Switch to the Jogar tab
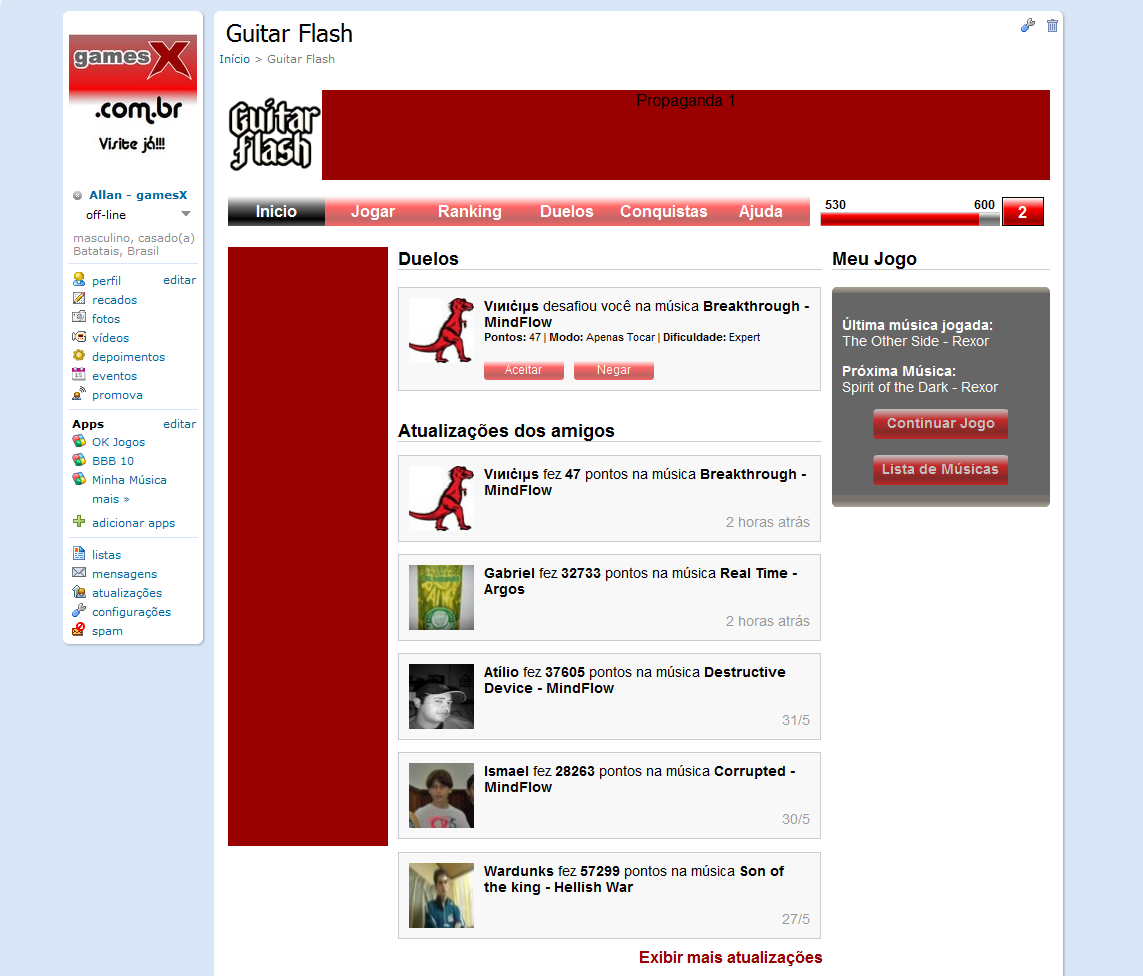The width and height of the screenshot is (1143, 976). point(372,211)
